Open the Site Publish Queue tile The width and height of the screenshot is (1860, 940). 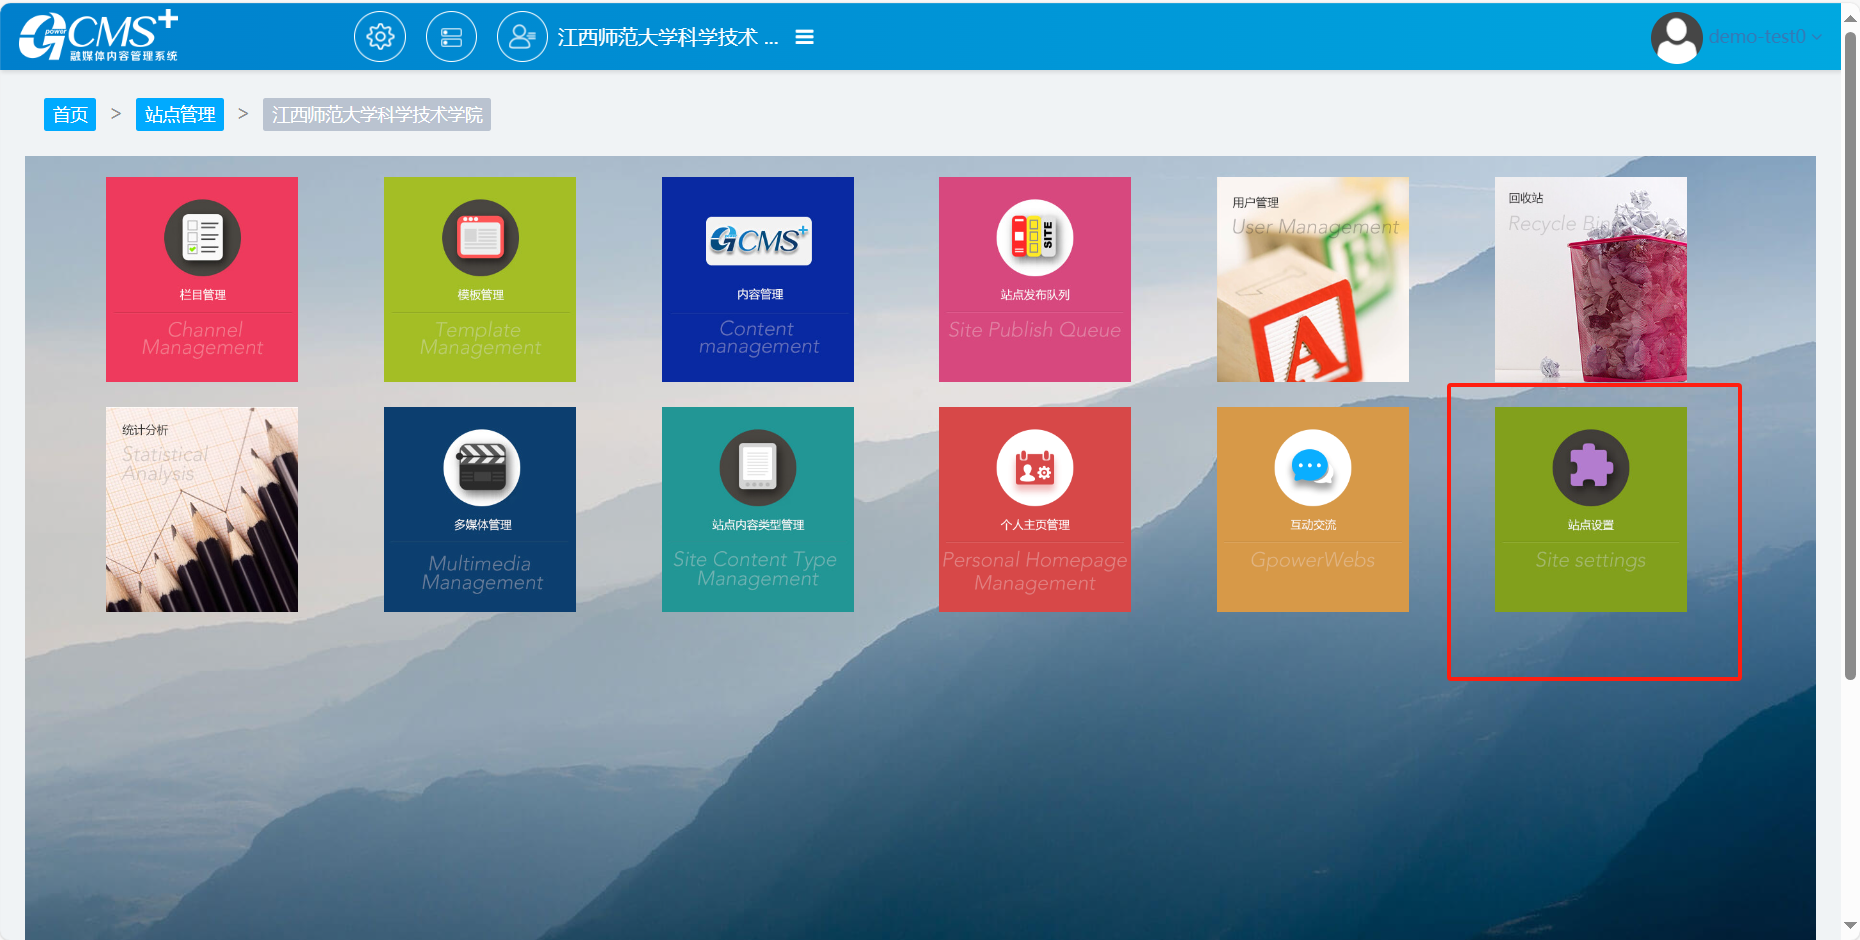coord(1035,279)
